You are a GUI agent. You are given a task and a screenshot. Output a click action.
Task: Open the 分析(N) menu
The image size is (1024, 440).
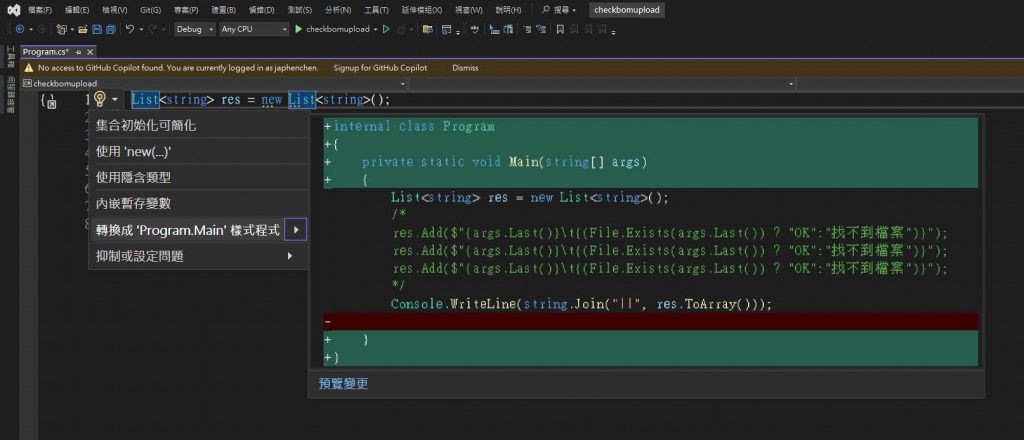coord(337,10)
